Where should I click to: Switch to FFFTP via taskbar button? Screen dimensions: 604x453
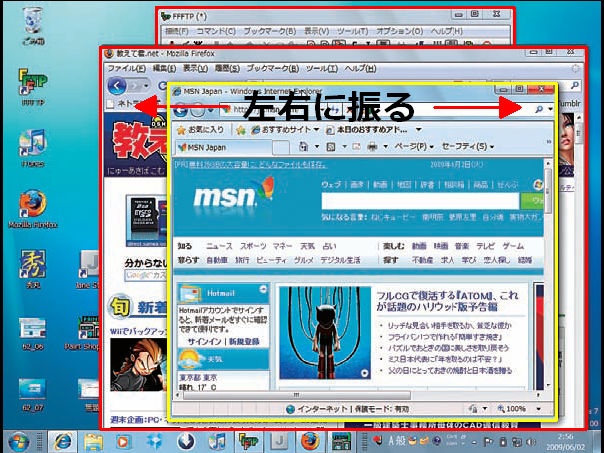(248, 441)
